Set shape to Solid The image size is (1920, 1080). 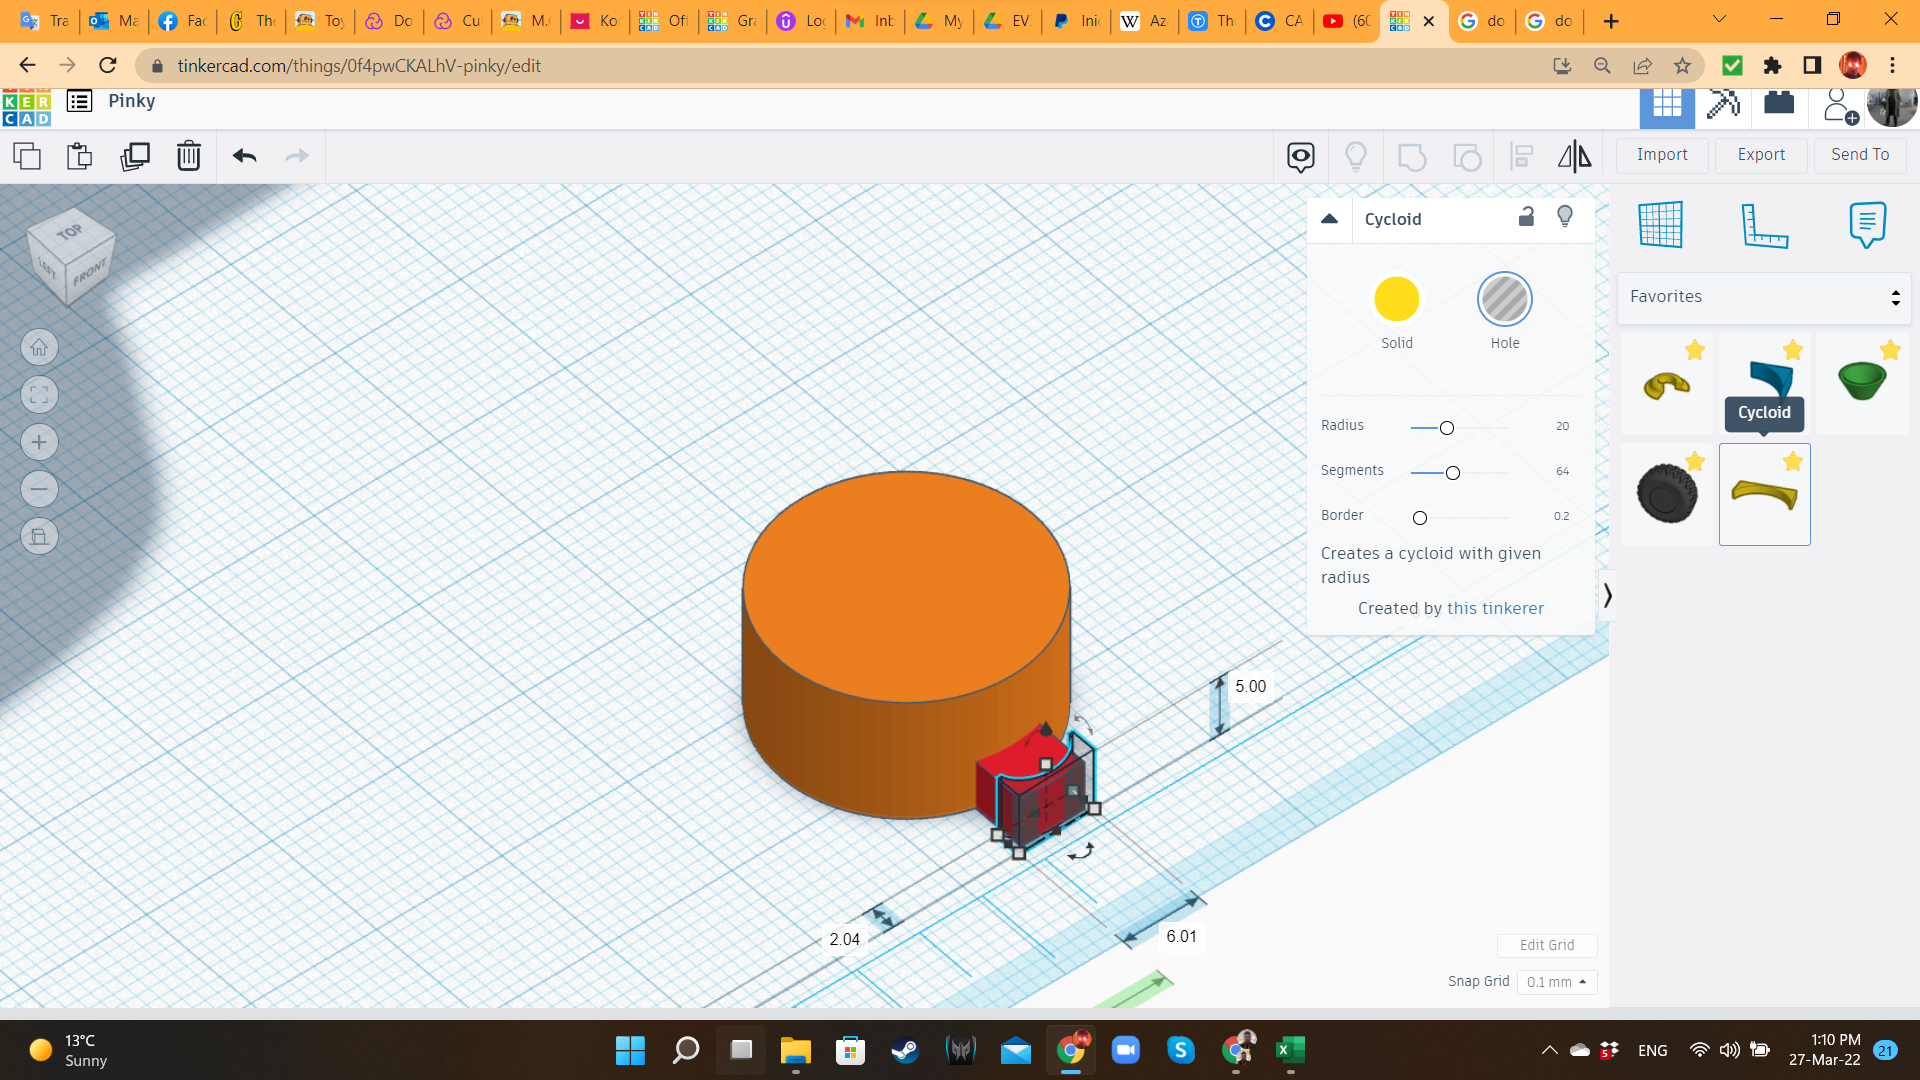click(1396, 299)
